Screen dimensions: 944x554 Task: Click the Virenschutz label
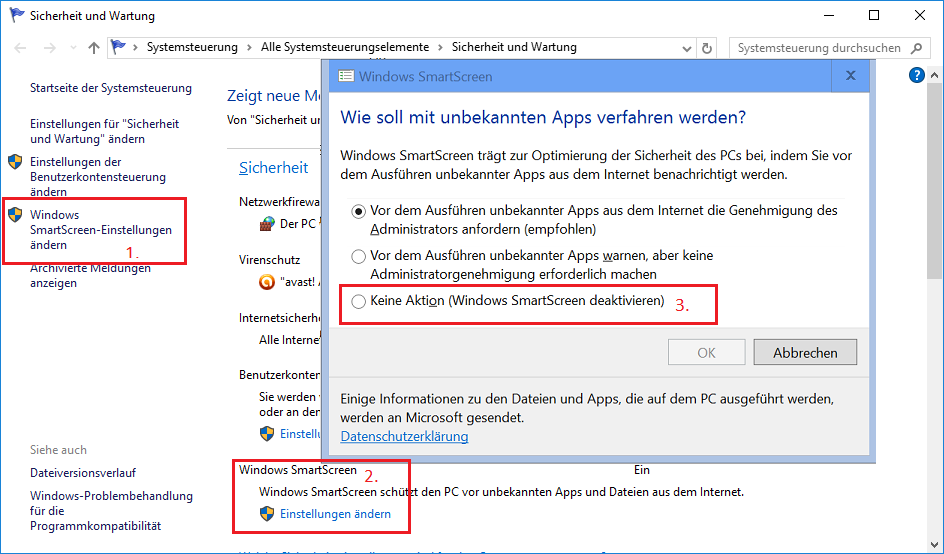coord(269,260)
